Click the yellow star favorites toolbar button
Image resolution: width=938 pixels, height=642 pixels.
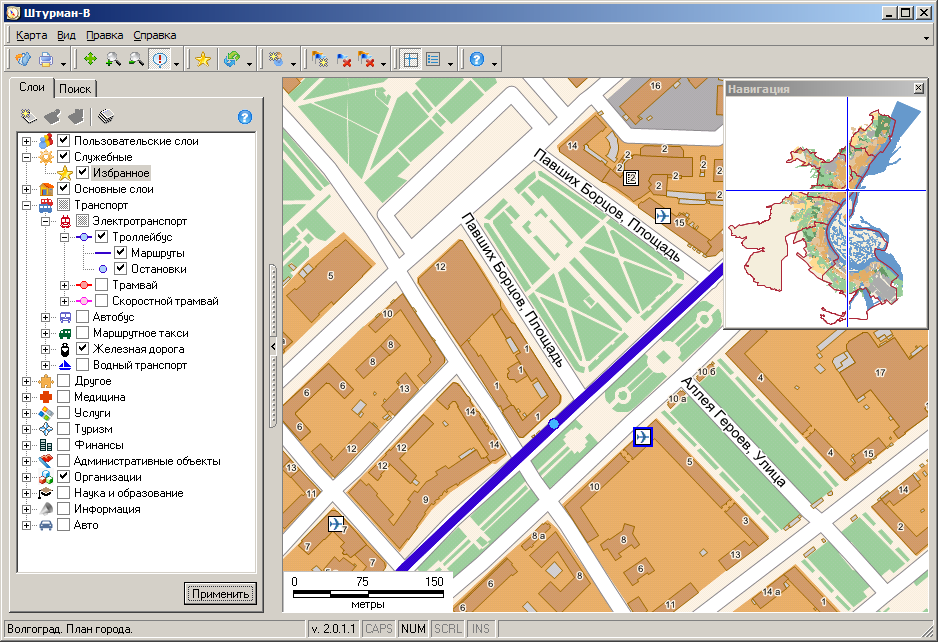point(203,59)
